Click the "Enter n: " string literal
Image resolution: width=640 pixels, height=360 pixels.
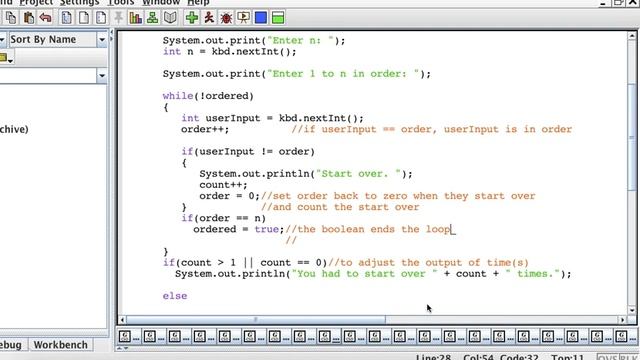[300, 40]
